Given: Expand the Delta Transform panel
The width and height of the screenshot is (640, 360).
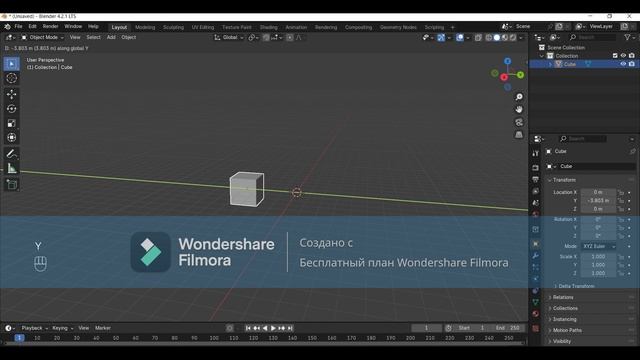Looking at the screenshot, I should (x=576, y=286).
